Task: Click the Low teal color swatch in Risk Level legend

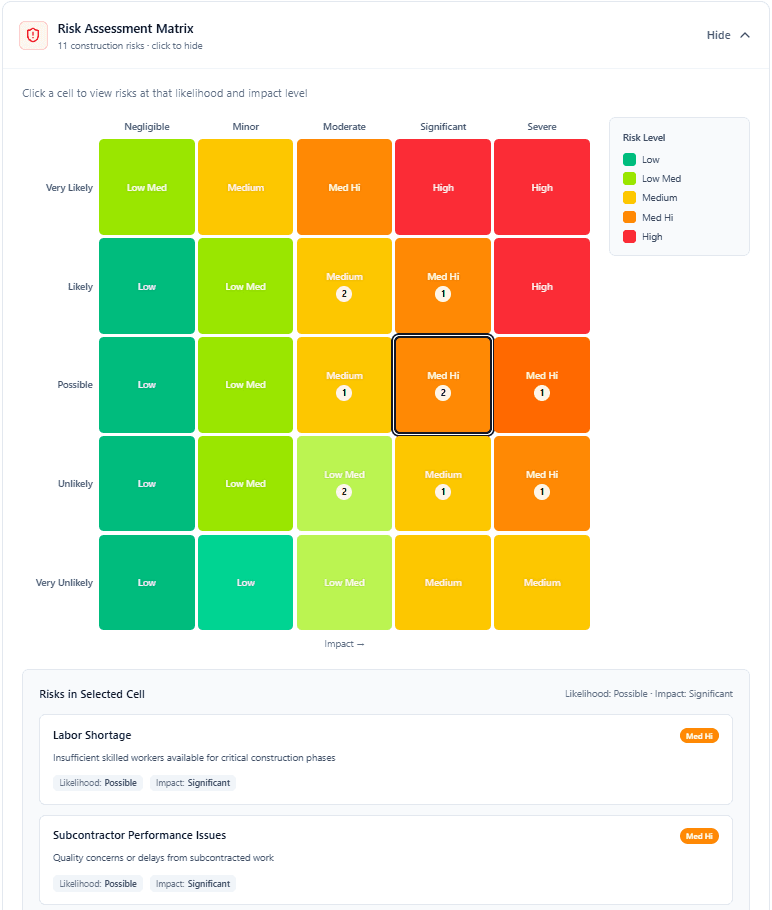Action: 627,159
